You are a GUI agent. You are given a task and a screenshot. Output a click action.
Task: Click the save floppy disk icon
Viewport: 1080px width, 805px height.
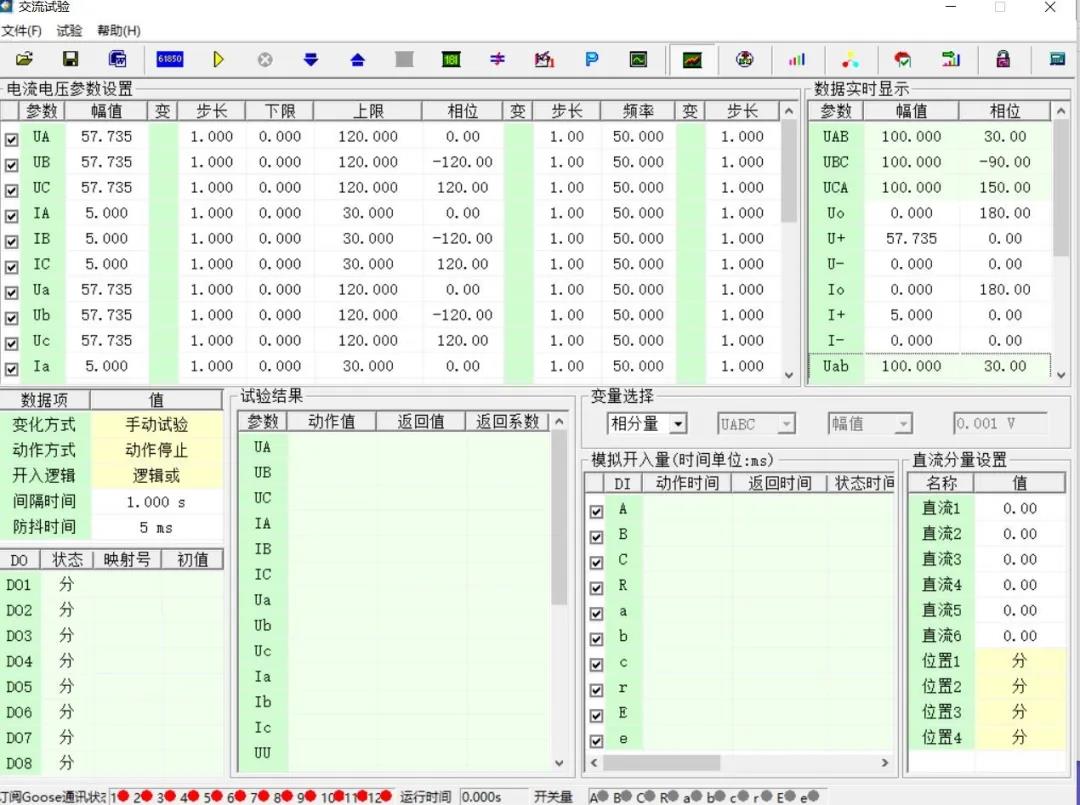pos(71,60)
